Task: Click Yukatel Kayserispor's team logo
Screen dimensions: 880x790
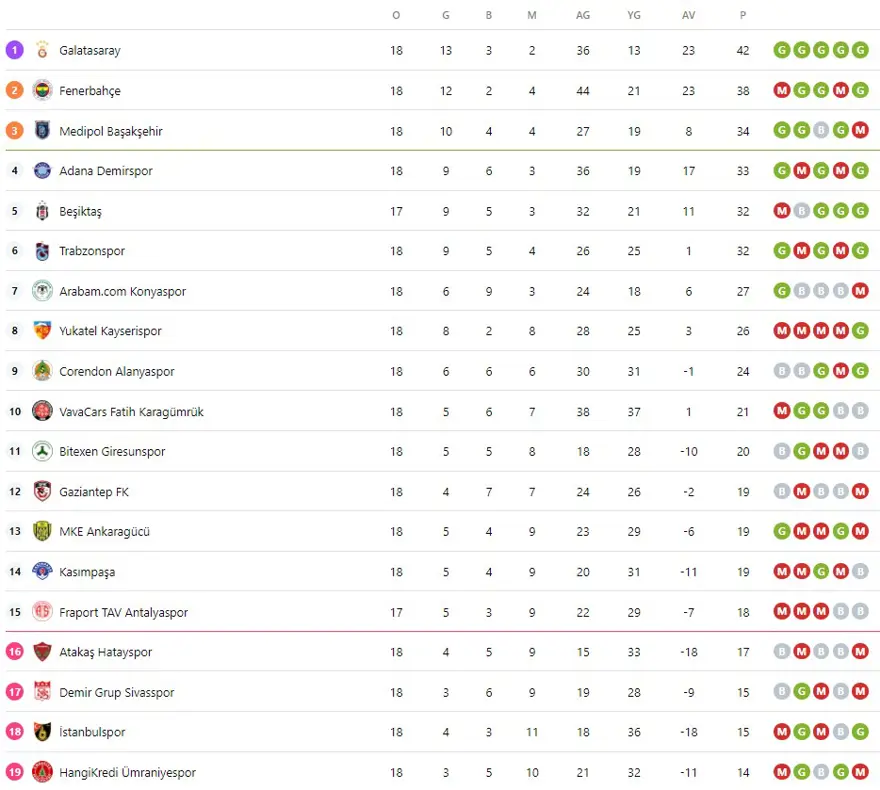Action: 42,331
